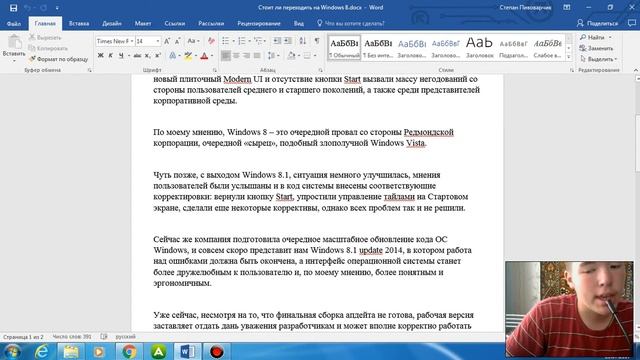Click the paragraph shading paint bucket
Image resolution: width=640 pixels, height=360 pixels.
[291, 56]
